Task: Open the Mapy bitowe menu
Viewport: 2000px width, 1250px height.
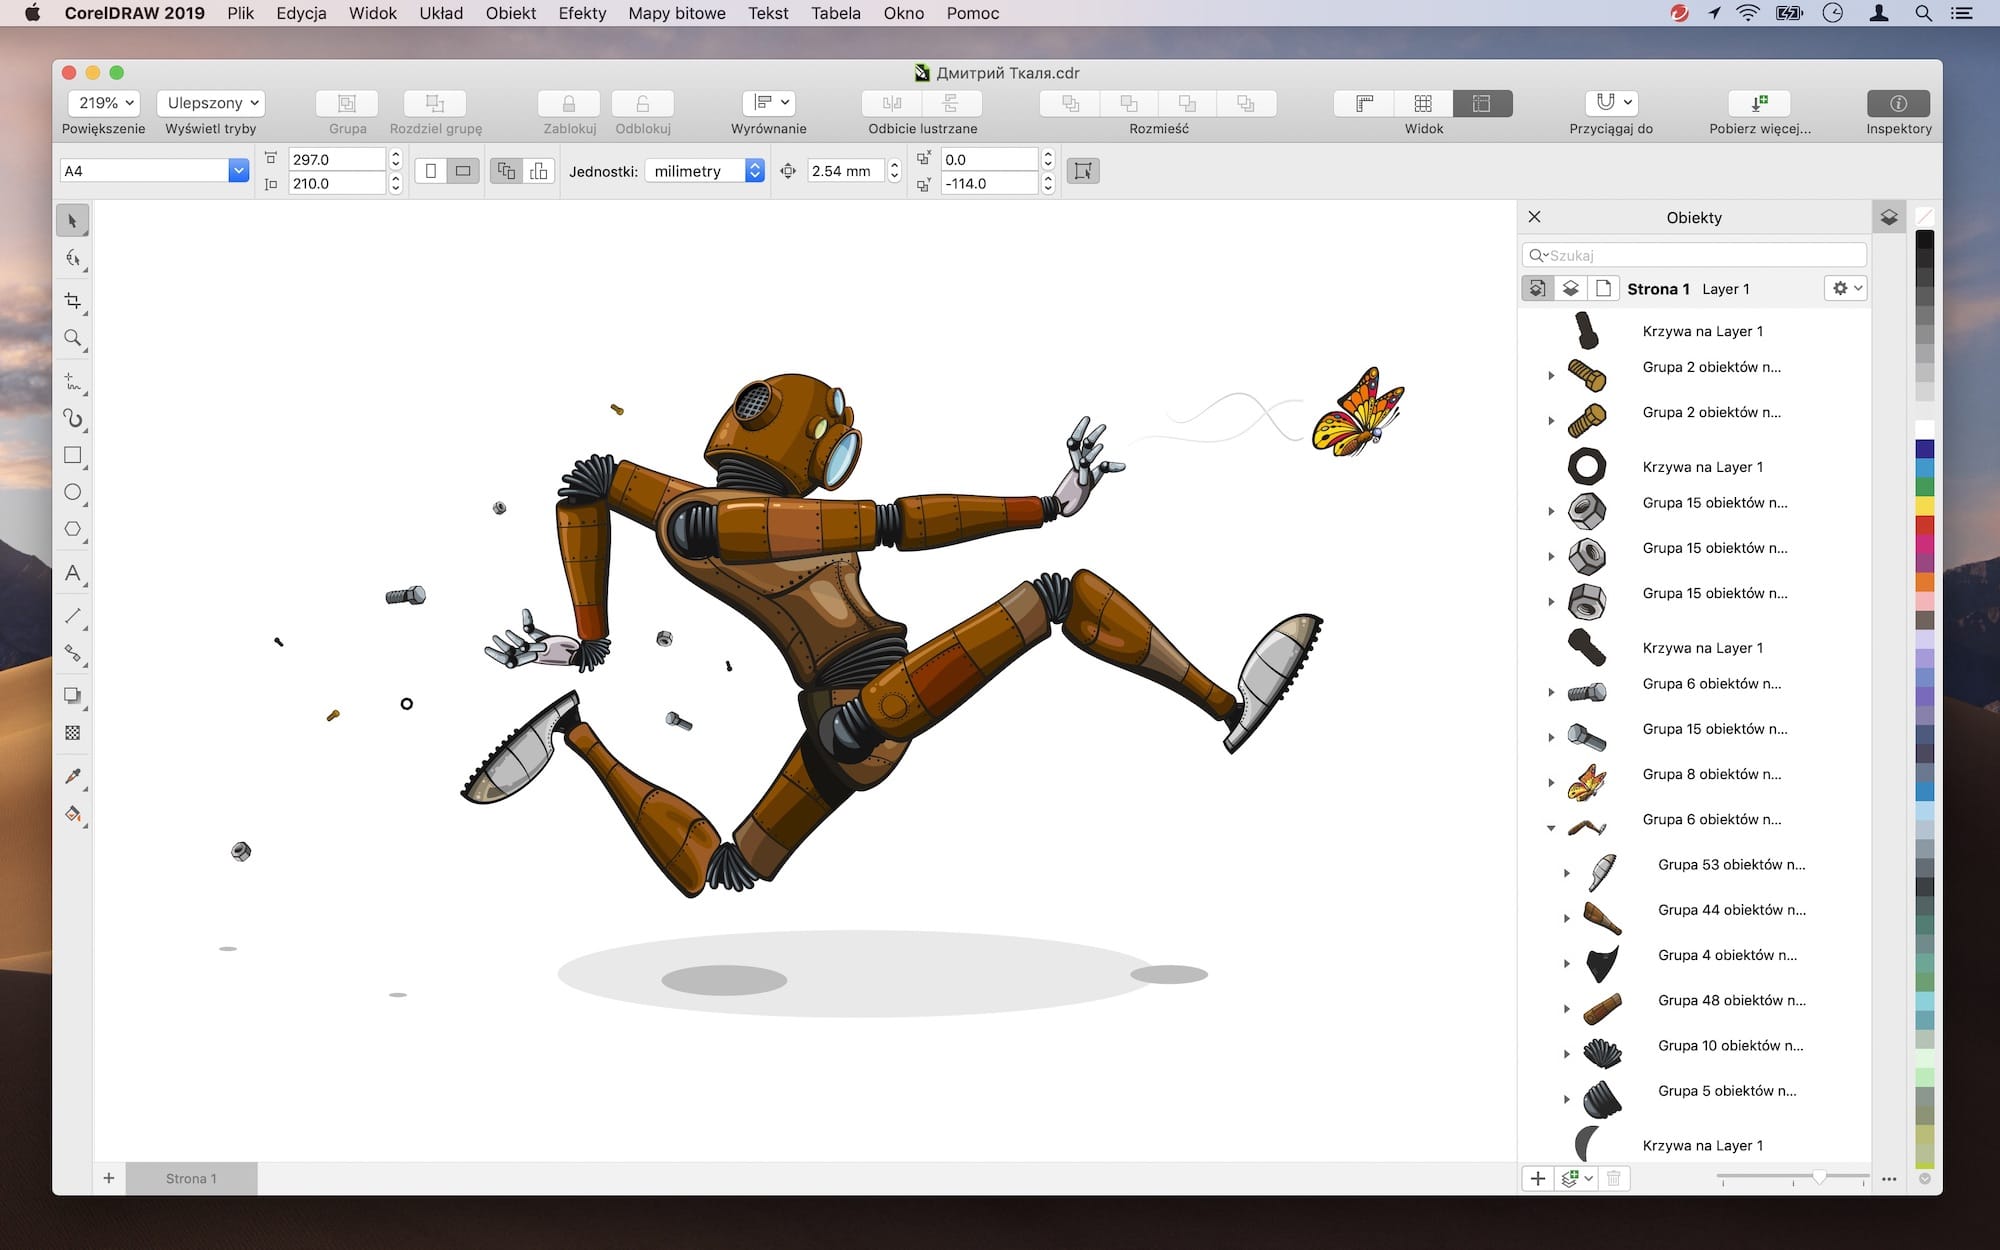Action: point(677,13)
